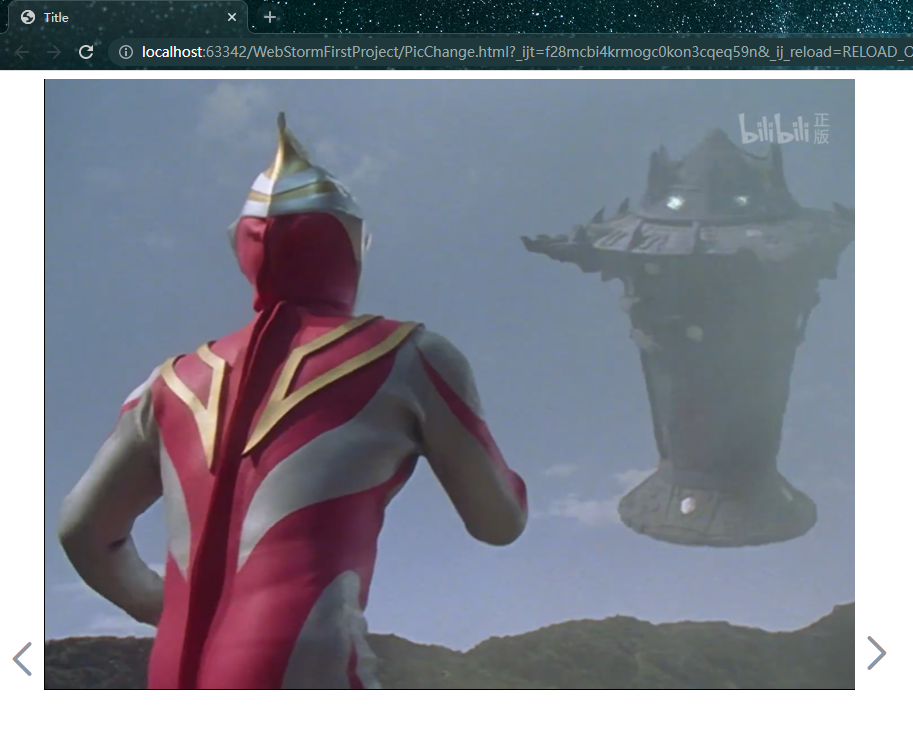This screenshot has width=913, height=729.
Task: Go back using browser back arrow
Action: pos(22,52)
